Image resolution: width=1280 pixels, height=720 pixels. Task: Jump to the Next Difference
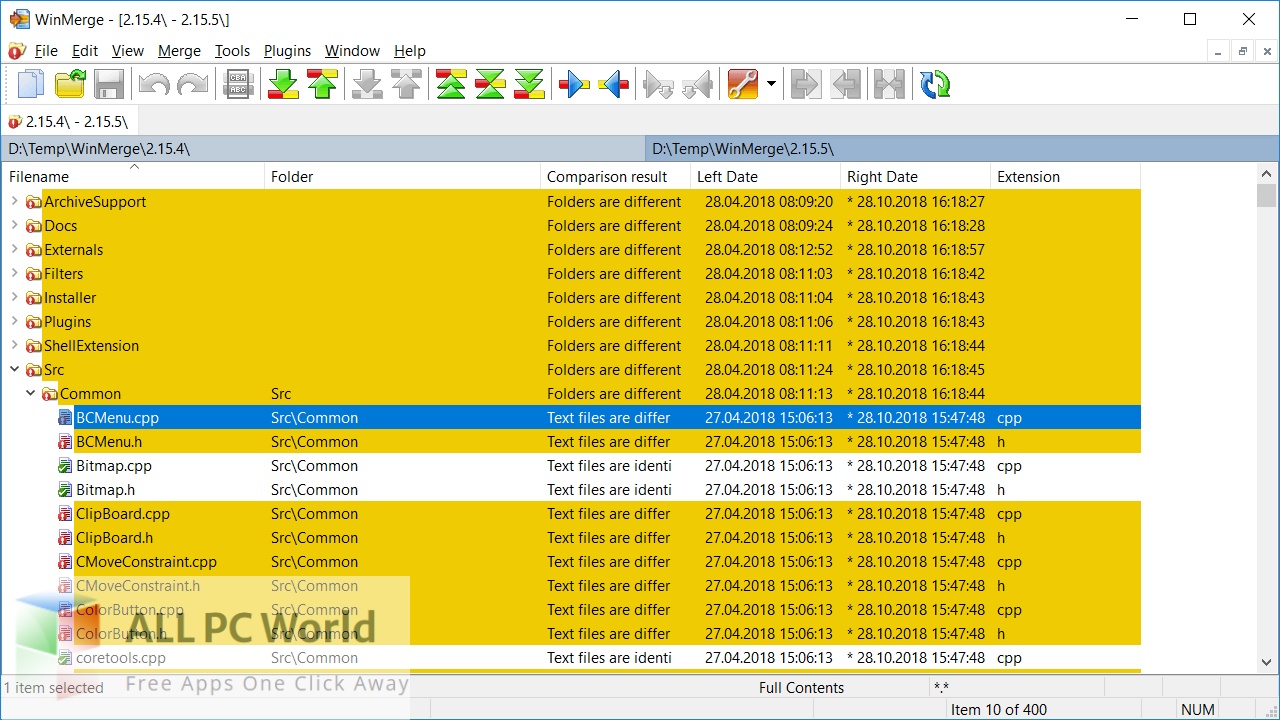click(x=284, y=85)
